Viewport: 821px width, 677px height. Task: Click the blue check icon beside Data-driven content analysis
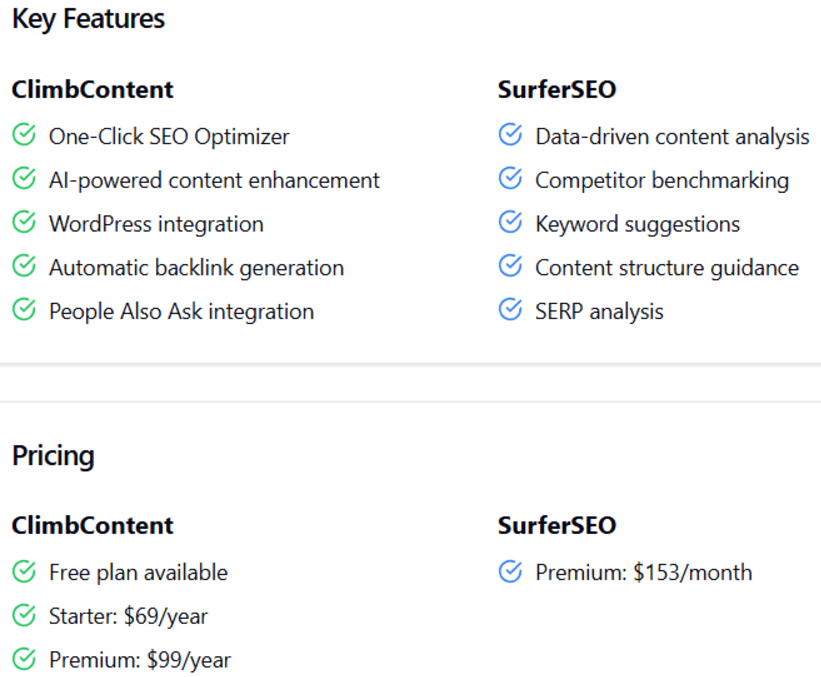click(x=511, y=135)
